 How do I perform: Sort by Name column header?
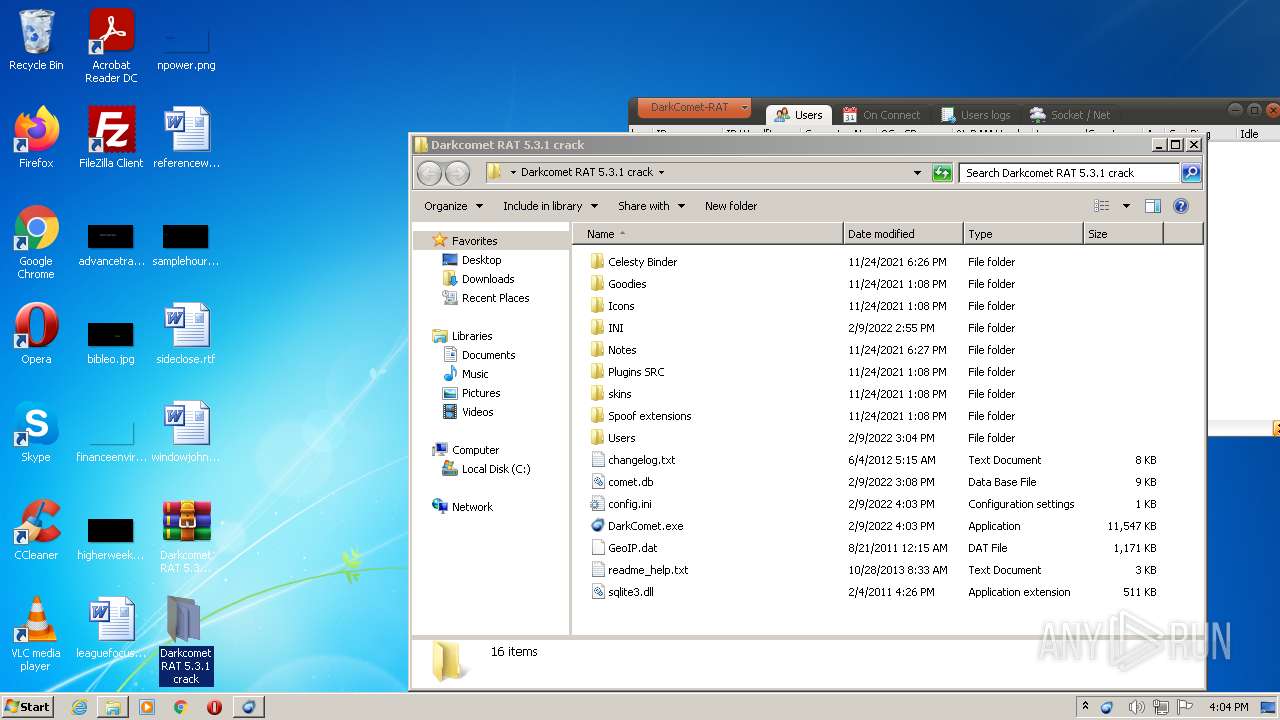[708, 234]
